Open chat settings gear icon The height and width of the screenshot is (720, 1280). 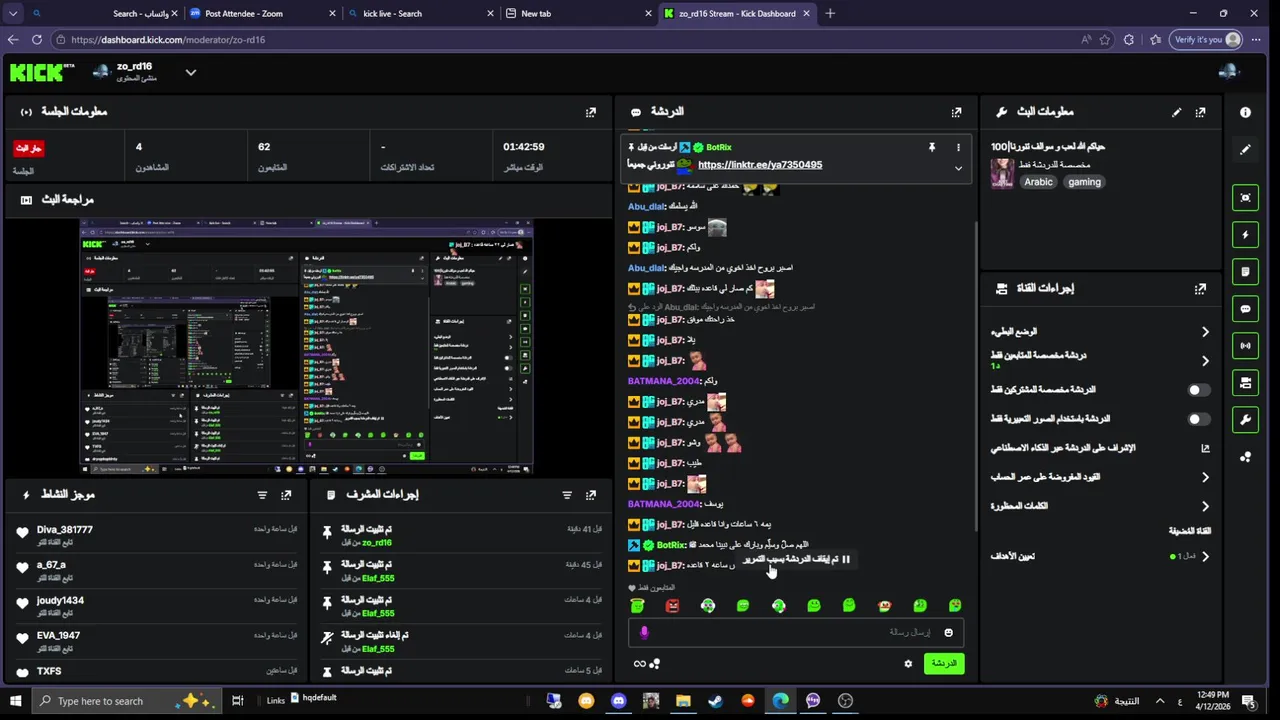pos(908,663)
